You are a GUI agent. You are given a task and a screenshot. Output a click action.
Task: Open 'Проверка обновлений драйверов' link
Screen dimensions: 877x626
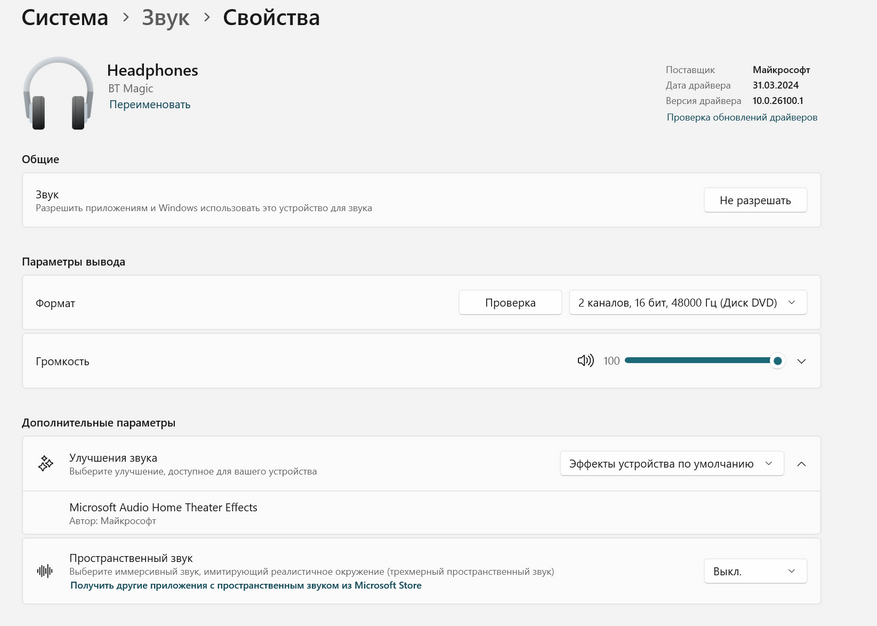(742, 117)
